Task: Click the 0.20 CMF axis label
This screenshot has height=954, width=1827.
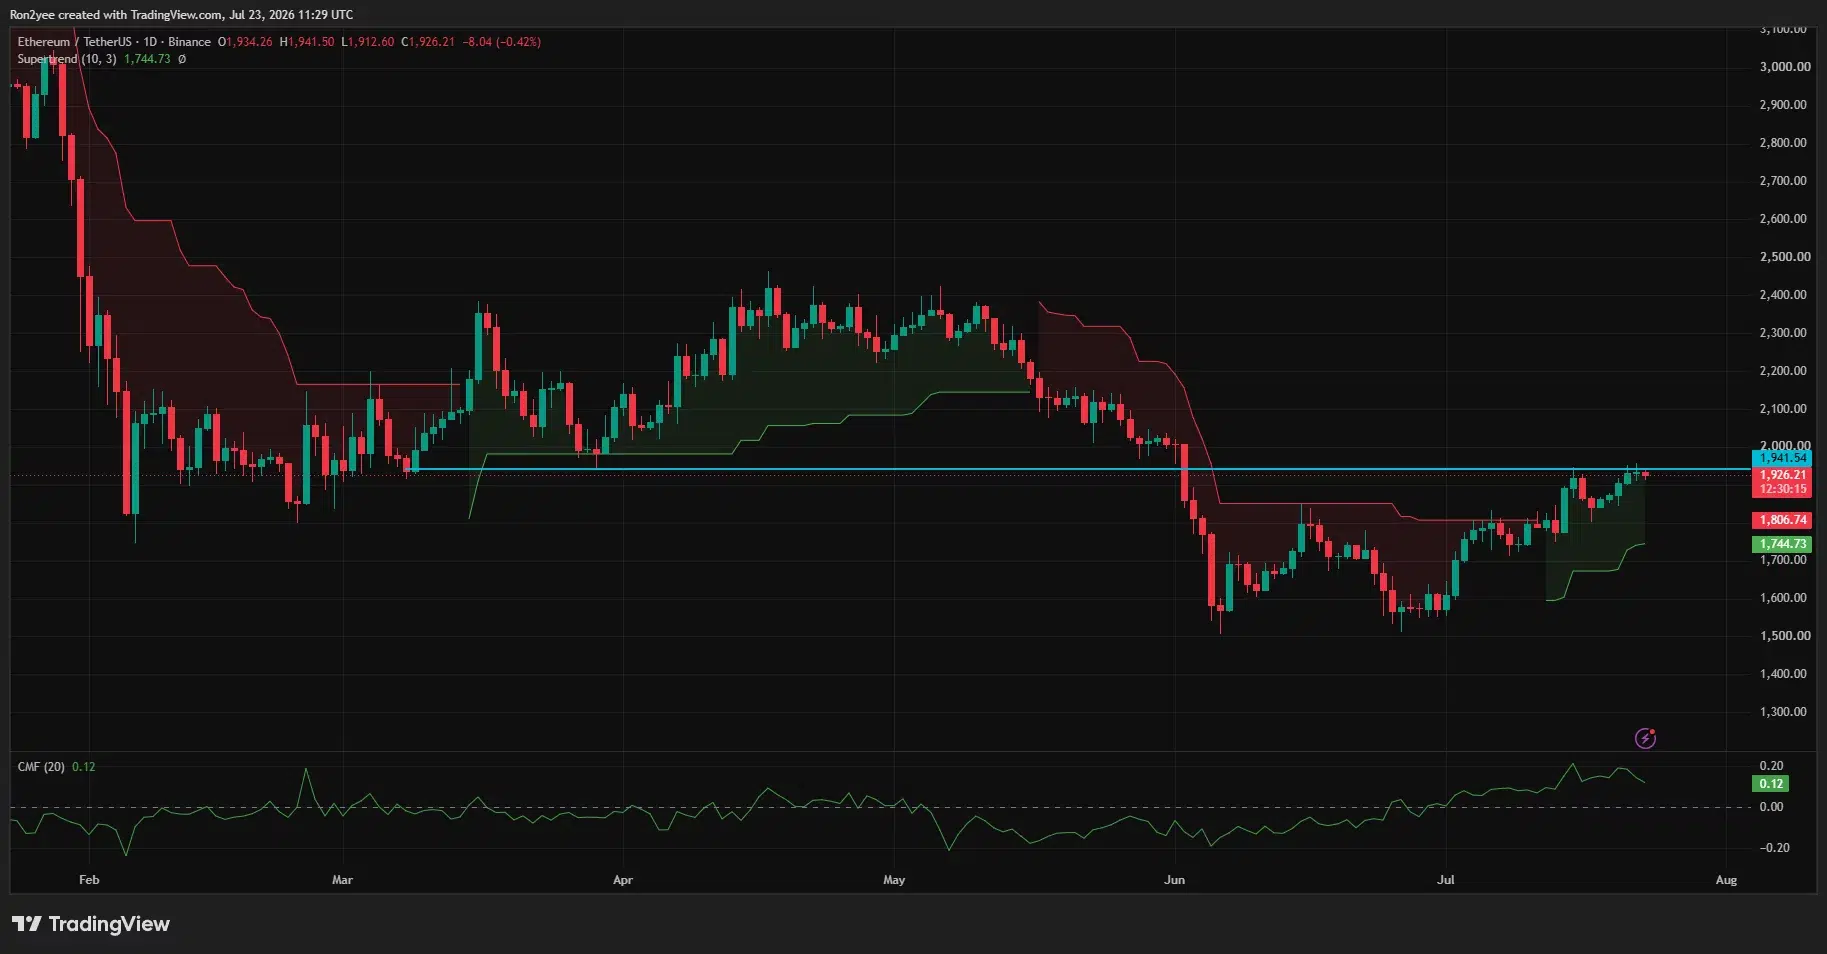Action: pos(1771,766)
